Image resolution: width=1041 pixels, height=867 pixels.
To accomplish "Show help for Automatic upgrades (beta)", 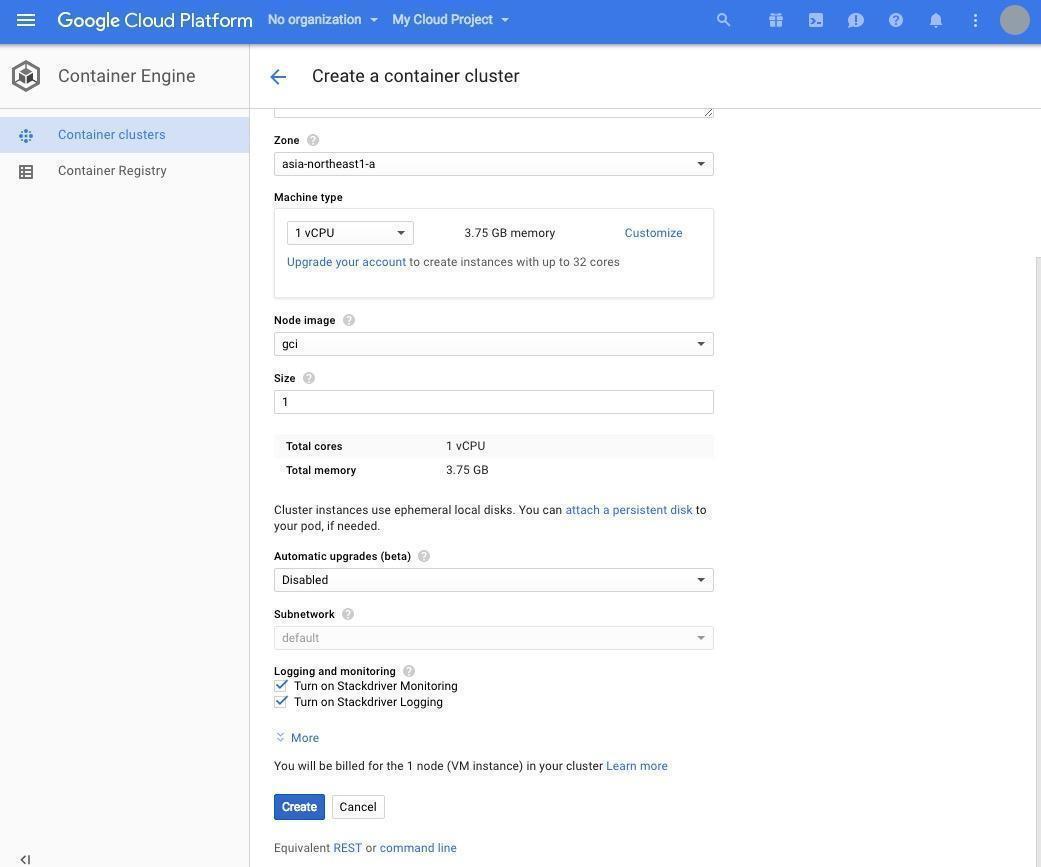I will 424,556.
